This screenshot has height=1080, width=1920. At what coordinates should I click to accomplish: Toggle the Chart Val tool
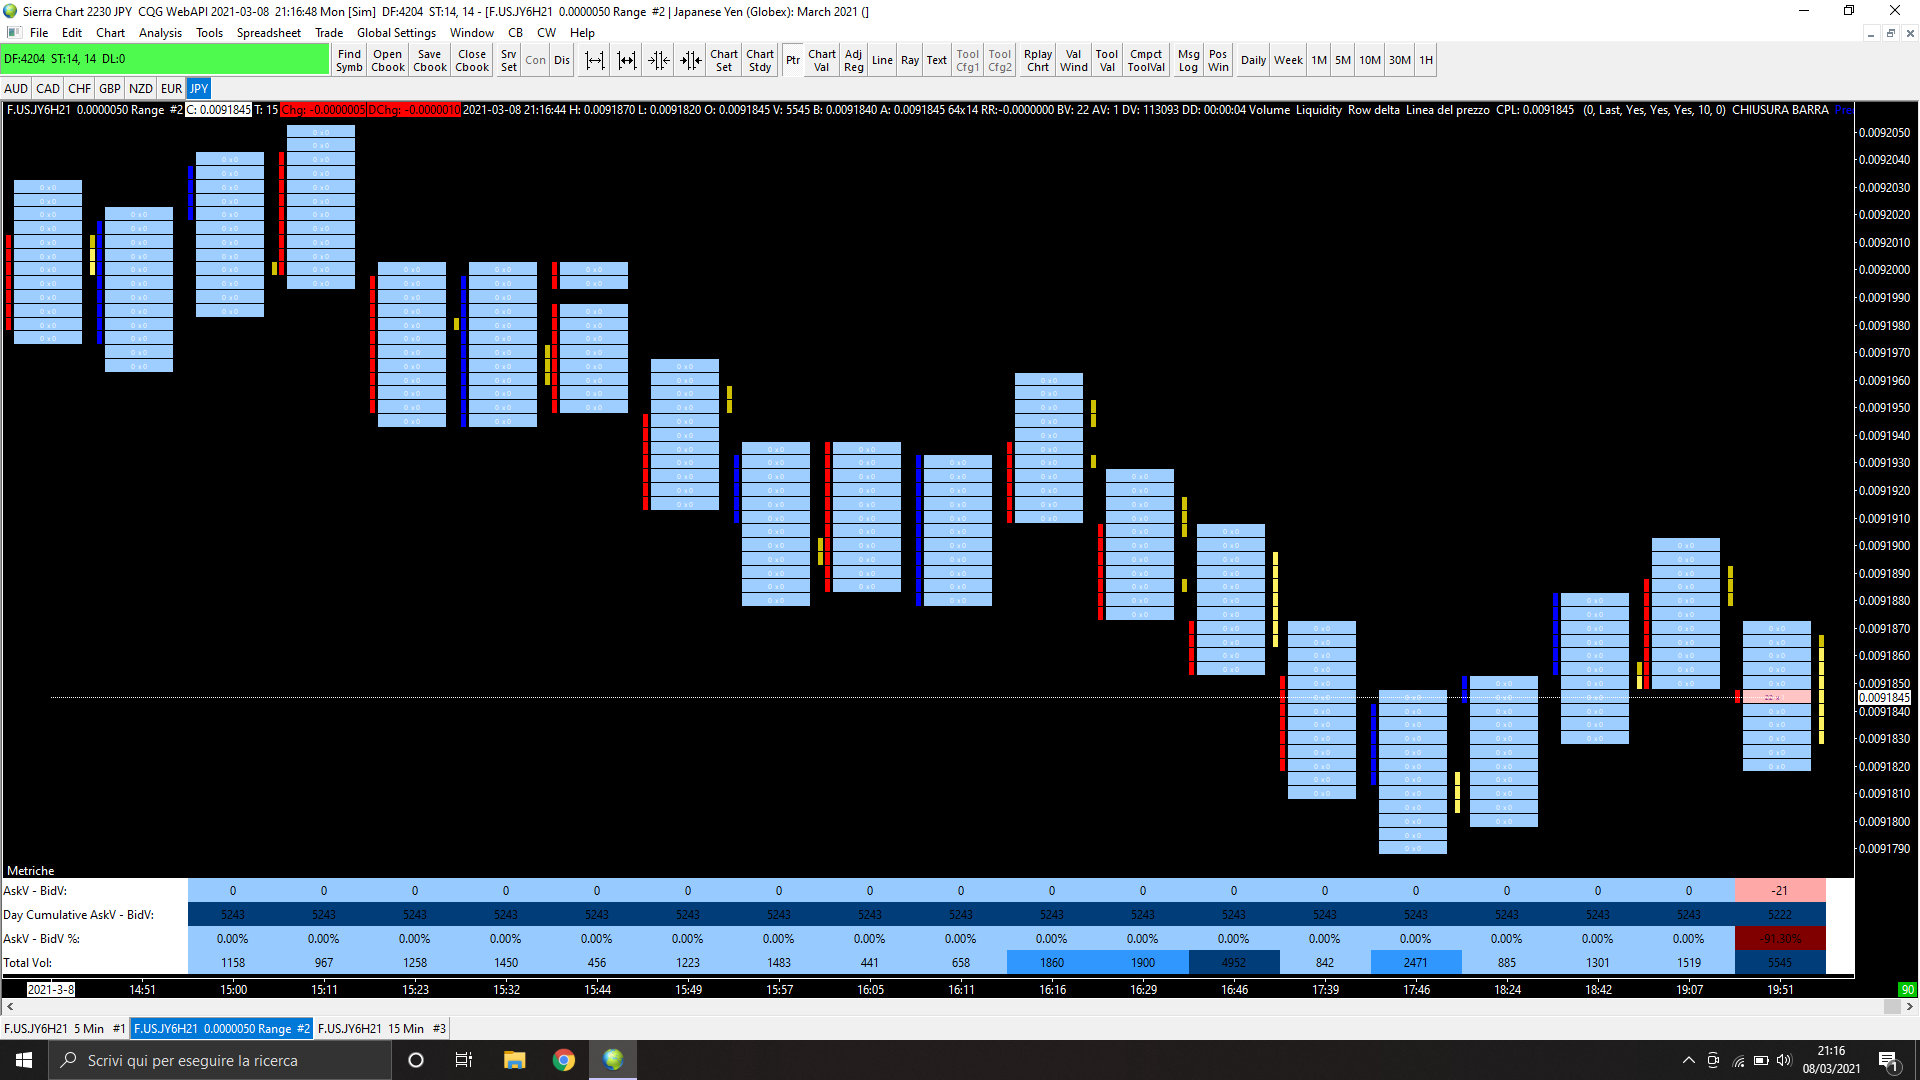[821, 60]
